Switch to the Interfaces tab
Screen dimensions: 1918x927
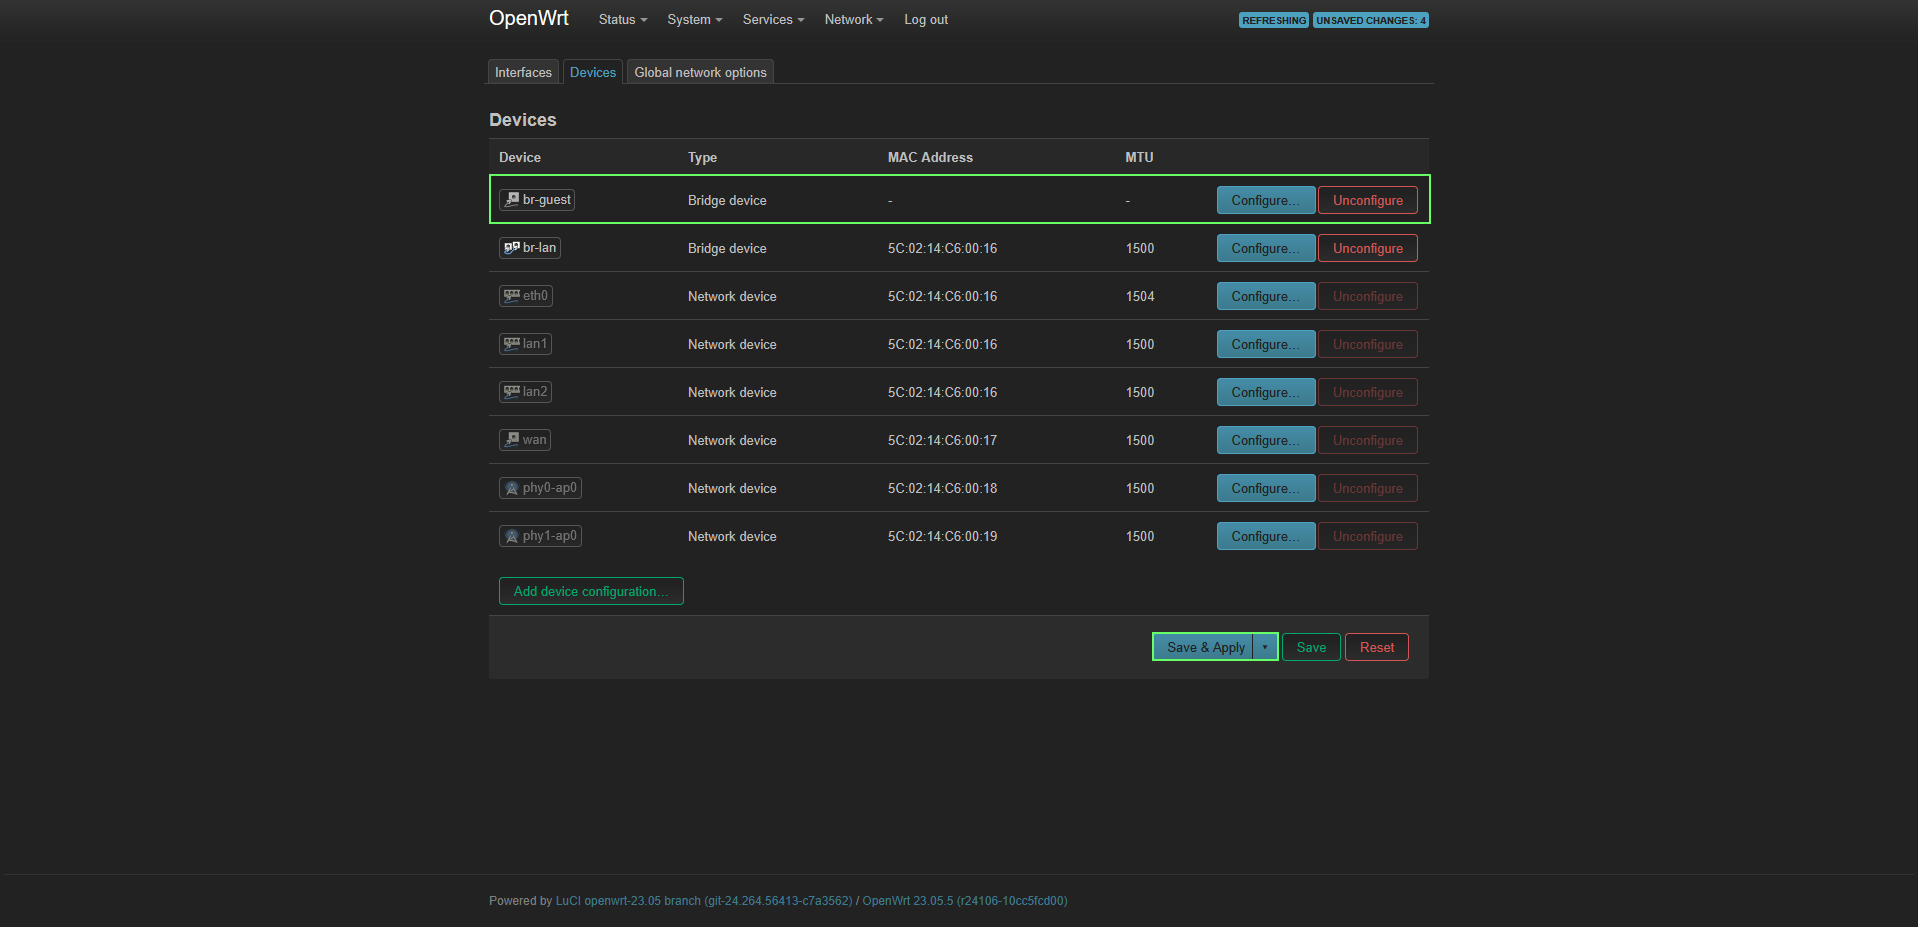click(523, 72)
